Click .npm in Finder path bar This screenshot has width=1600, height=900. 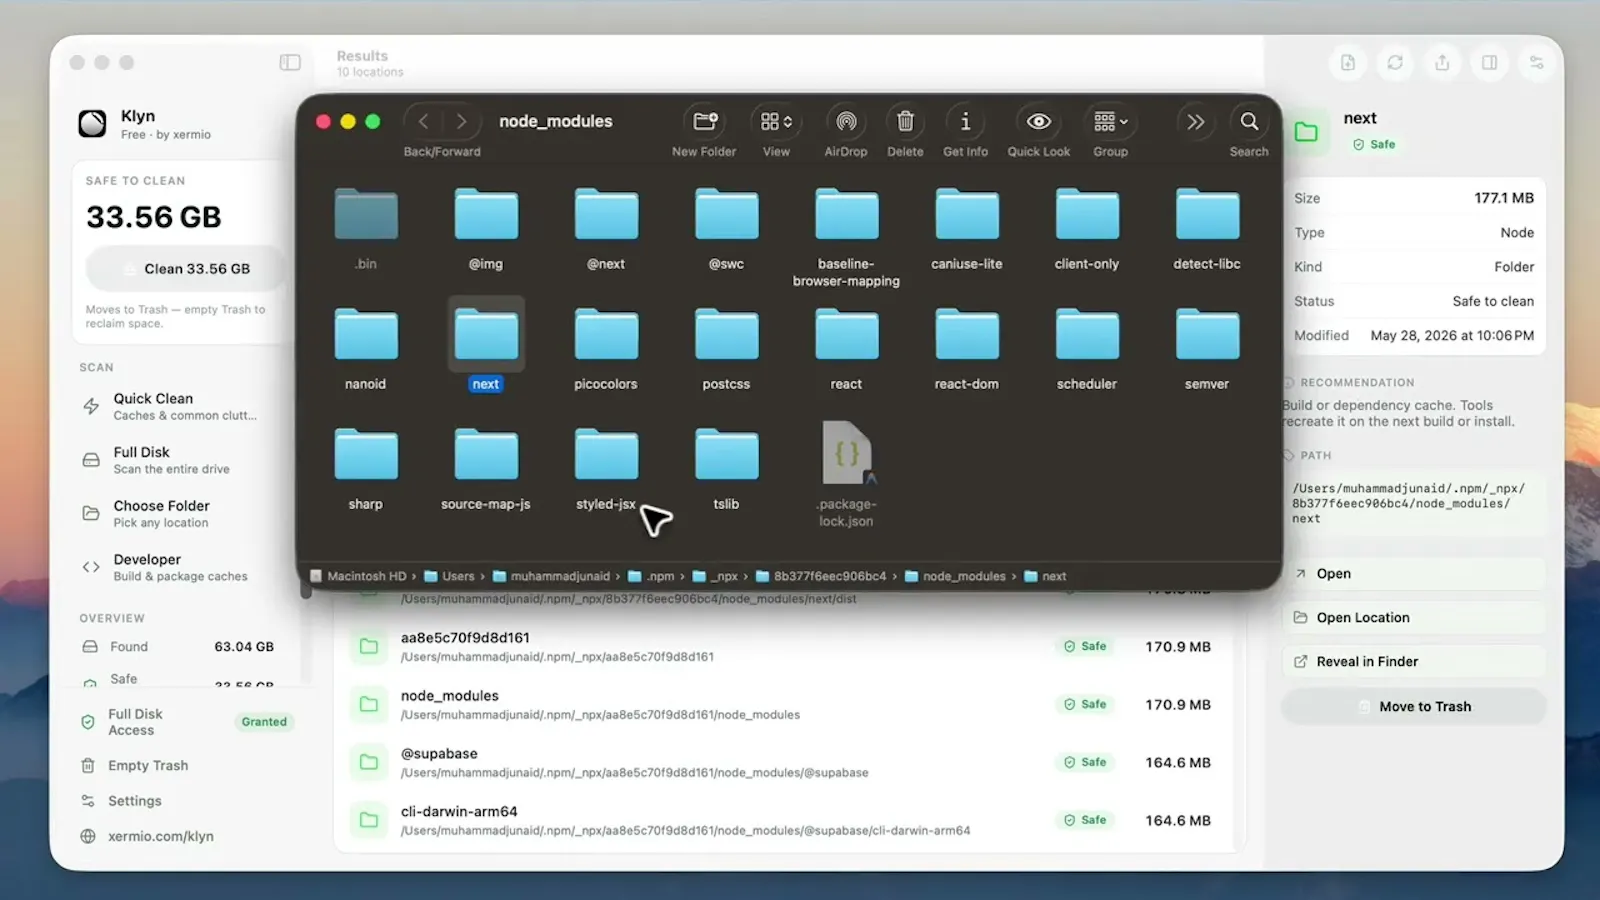pyautogui.click(x=651, y=576)
